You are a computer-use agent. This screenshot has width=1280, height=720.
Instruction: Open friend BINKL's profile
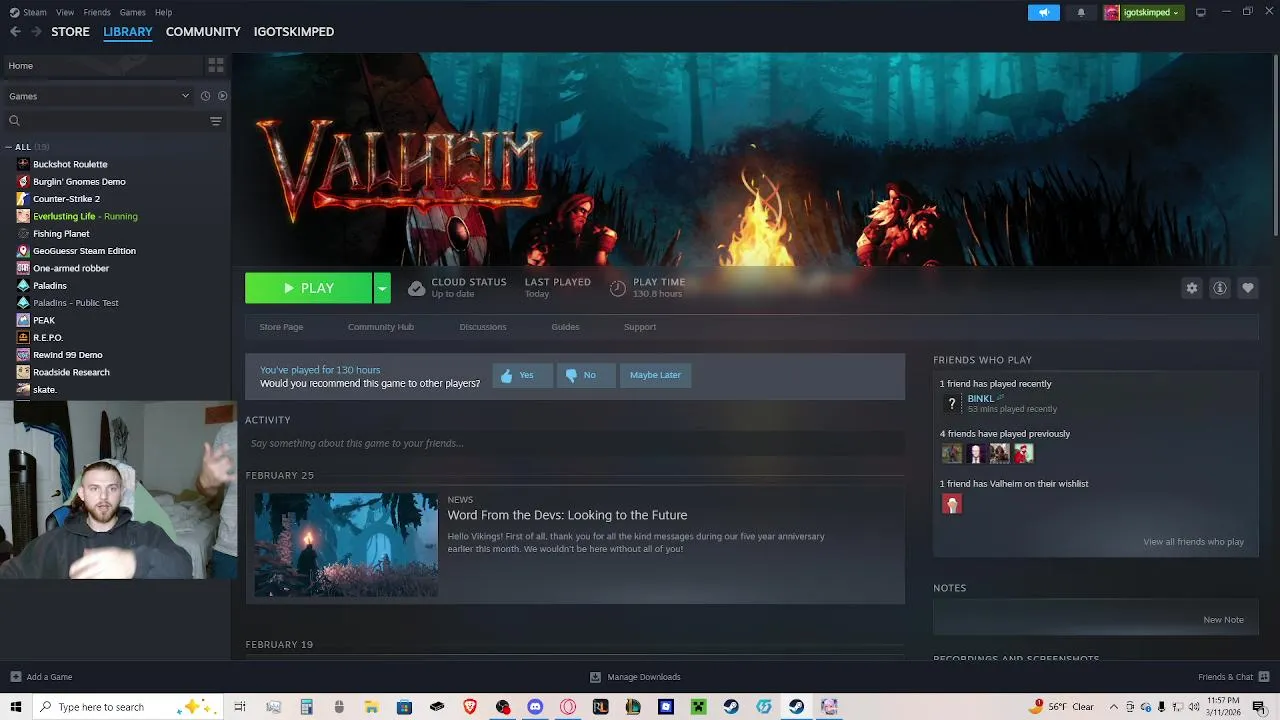980,398
